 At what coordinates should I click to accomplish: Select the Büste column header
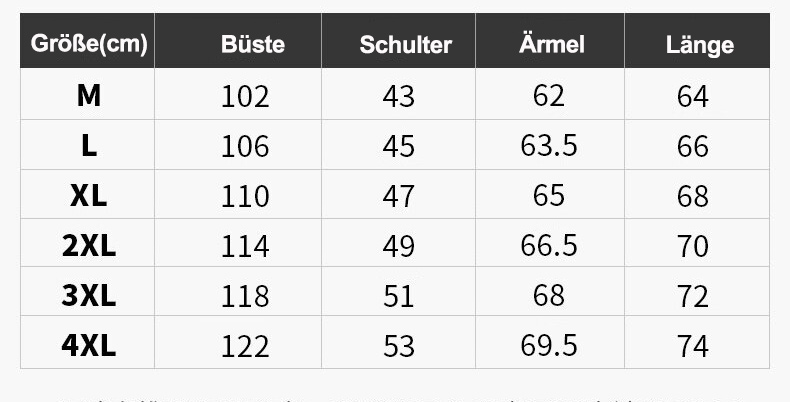pos(253,44)
